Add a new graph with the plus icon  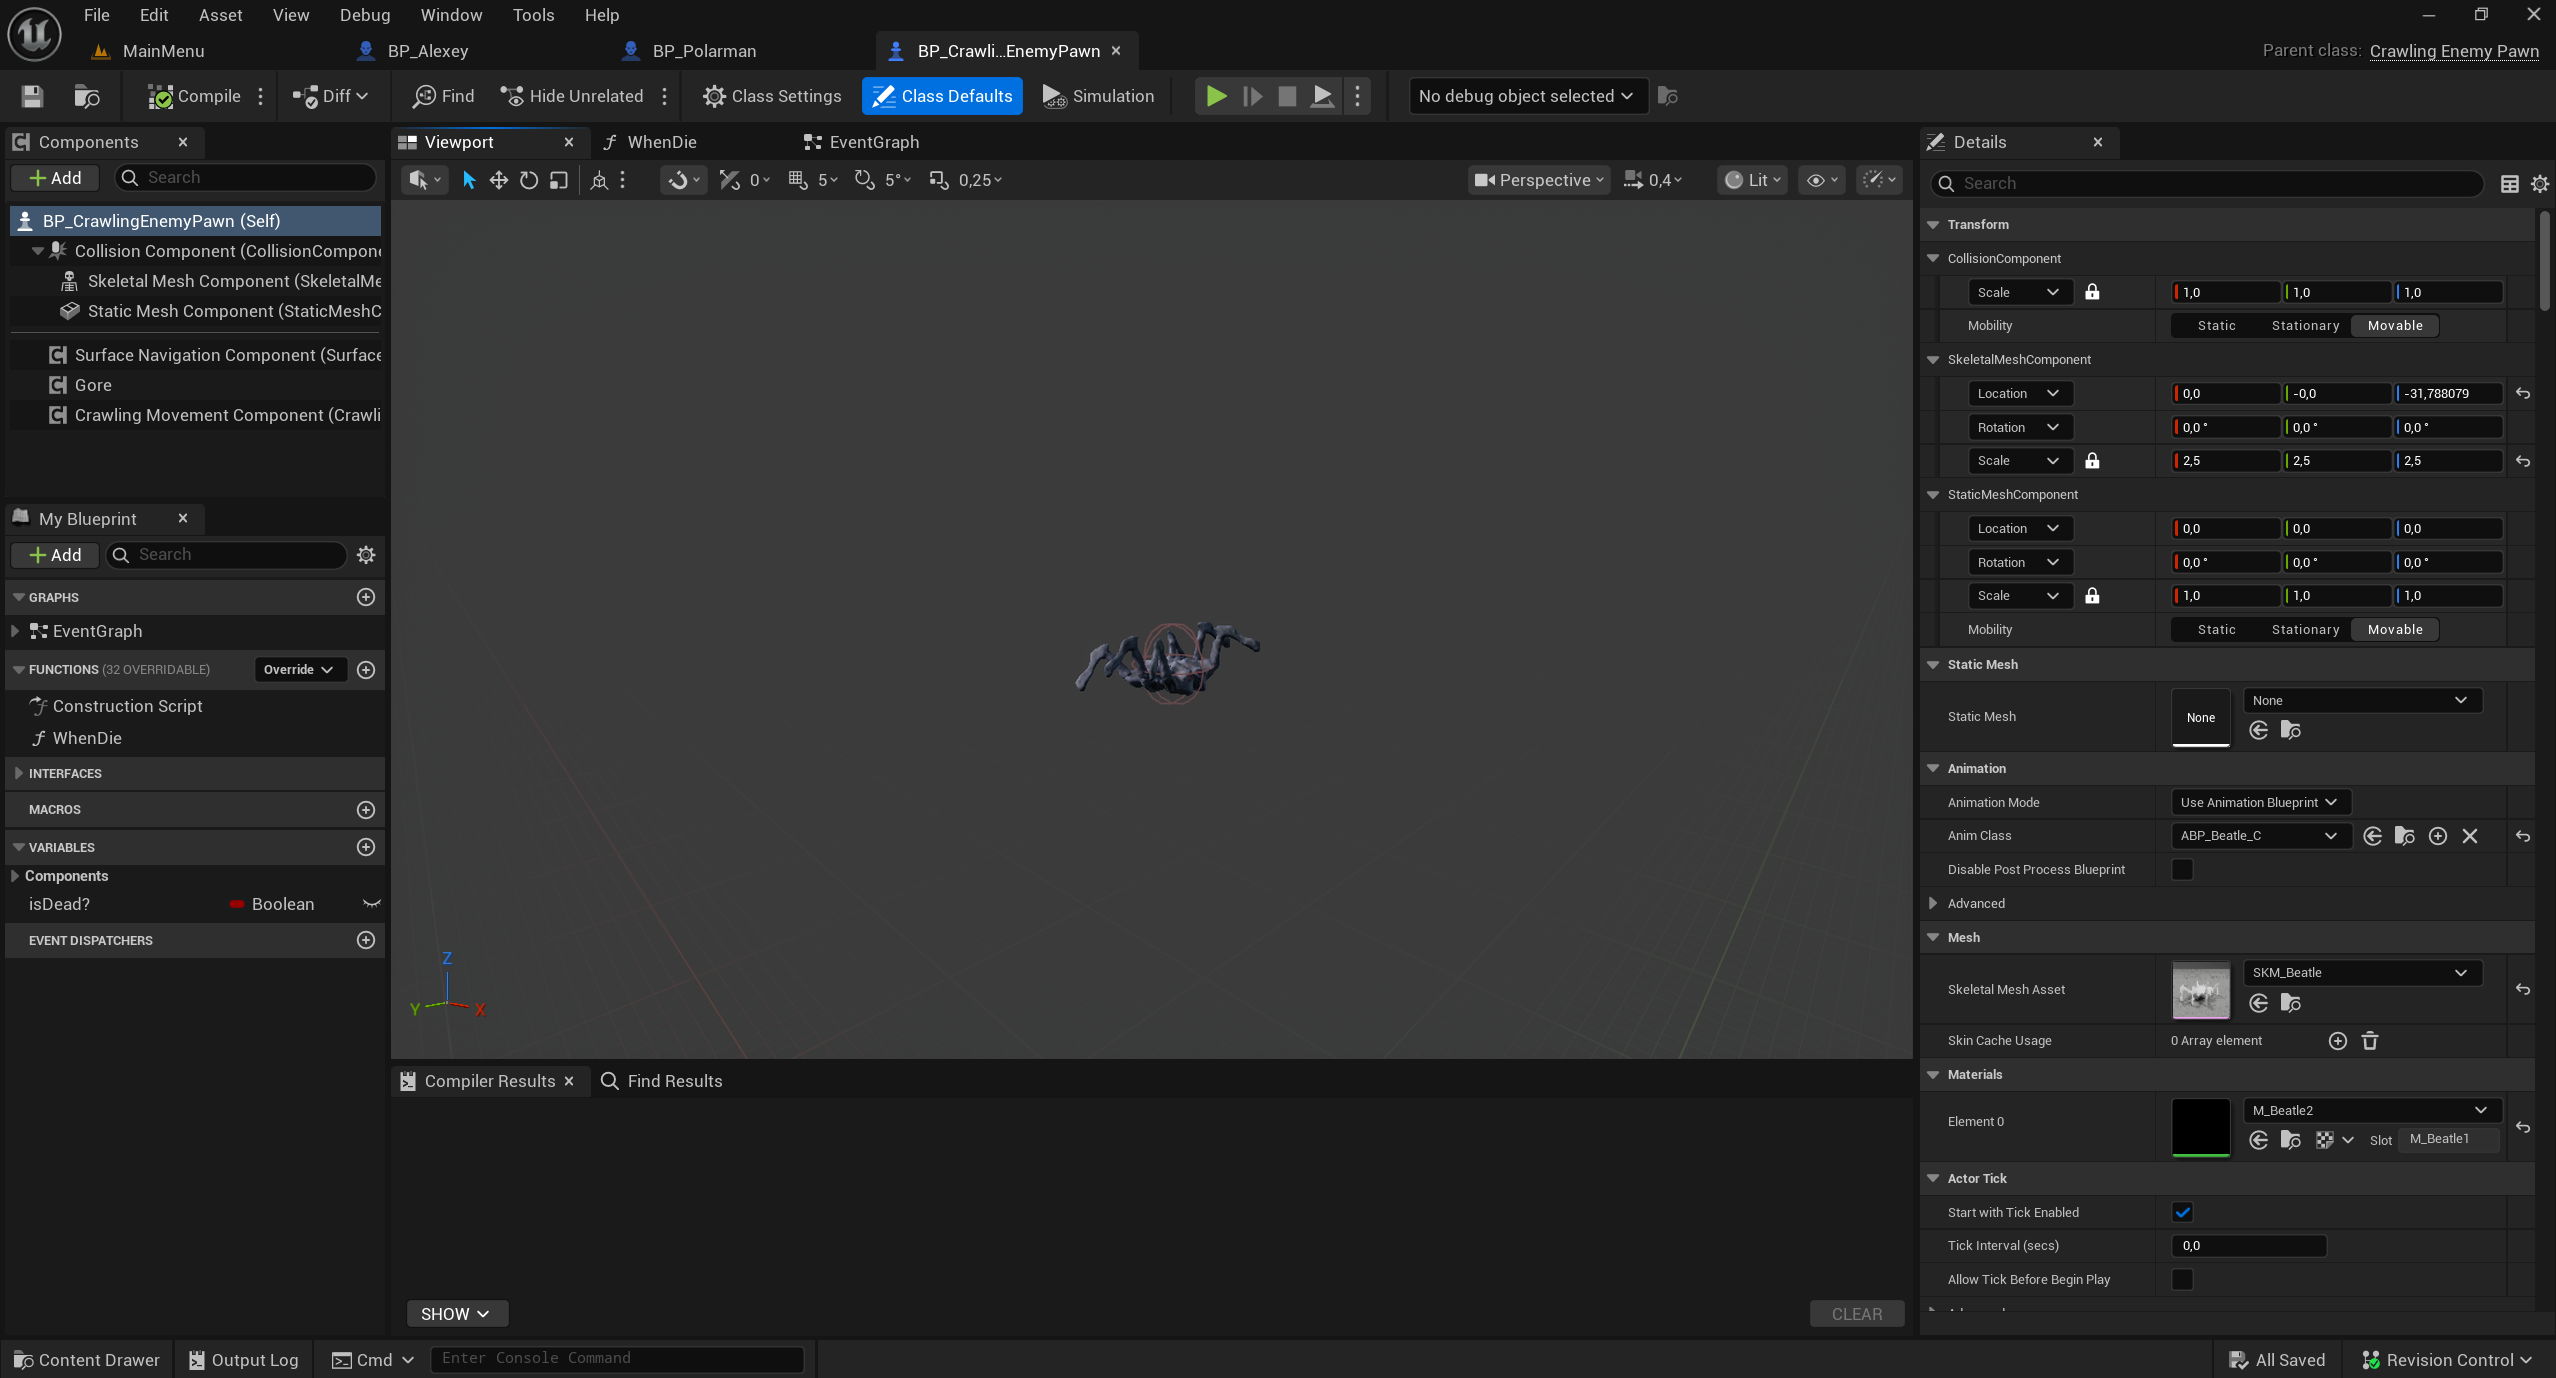[366, 597]
